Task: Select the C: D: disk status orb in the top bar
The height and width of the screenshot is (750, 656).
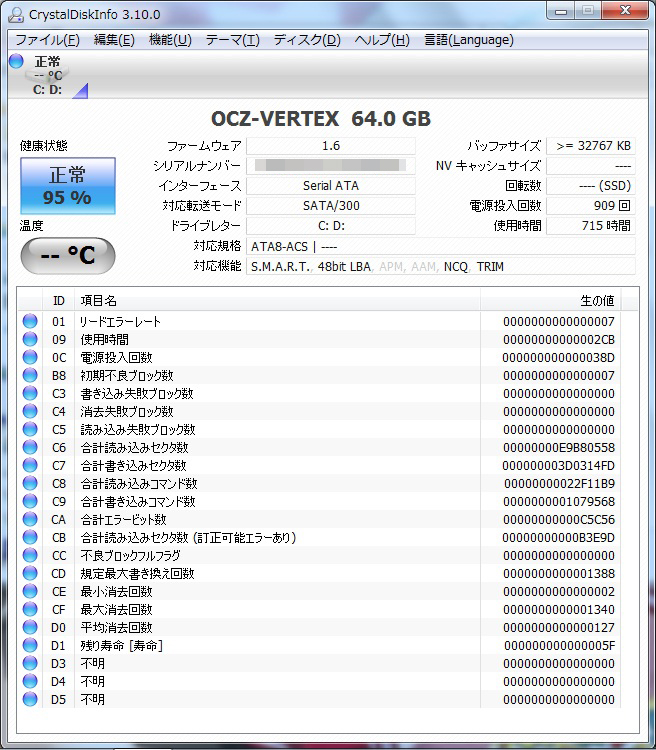Action: [x=16, y=61]
